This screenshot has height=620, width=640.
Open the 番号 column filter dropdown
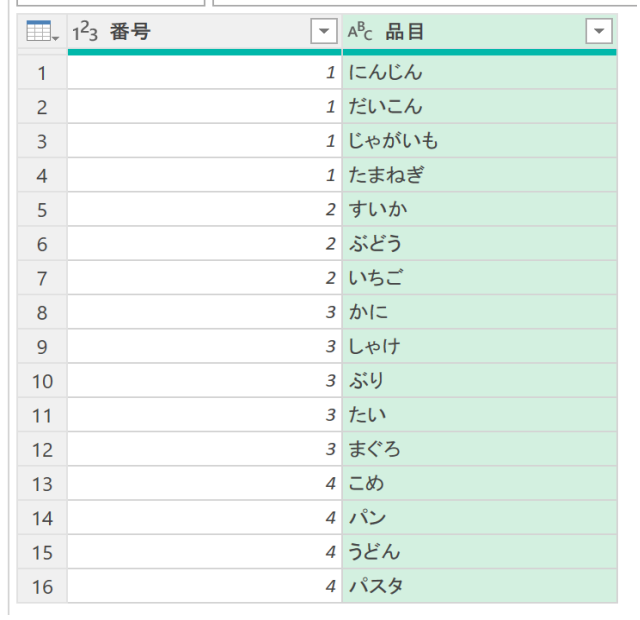click(x=324, y=32)
